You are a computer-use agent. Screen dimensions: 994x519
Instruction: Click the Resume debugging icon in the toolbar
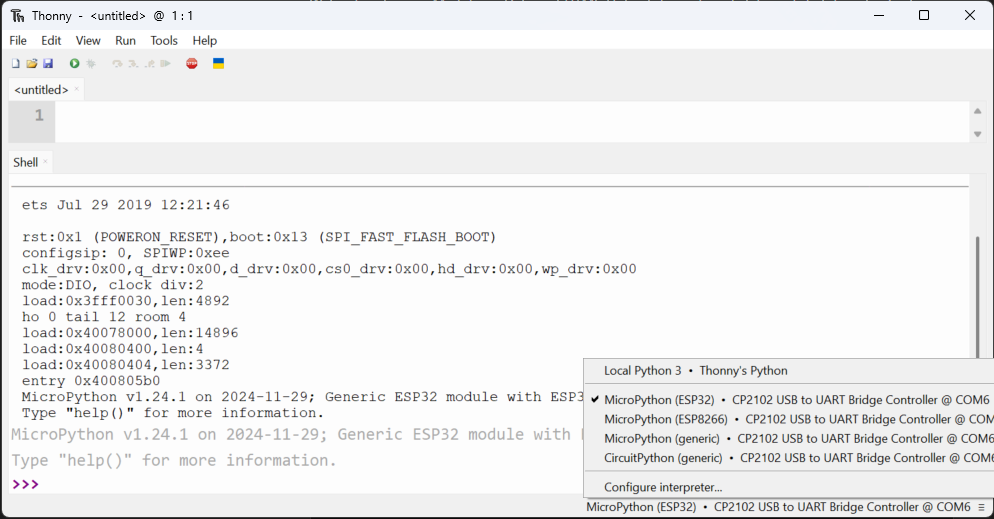165,64
